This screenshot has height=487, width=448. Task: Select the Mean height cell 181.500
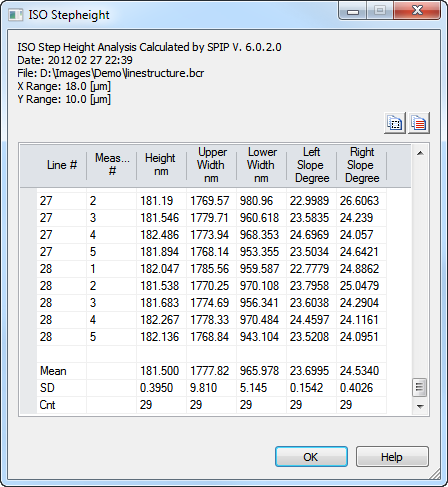point(161,371)
